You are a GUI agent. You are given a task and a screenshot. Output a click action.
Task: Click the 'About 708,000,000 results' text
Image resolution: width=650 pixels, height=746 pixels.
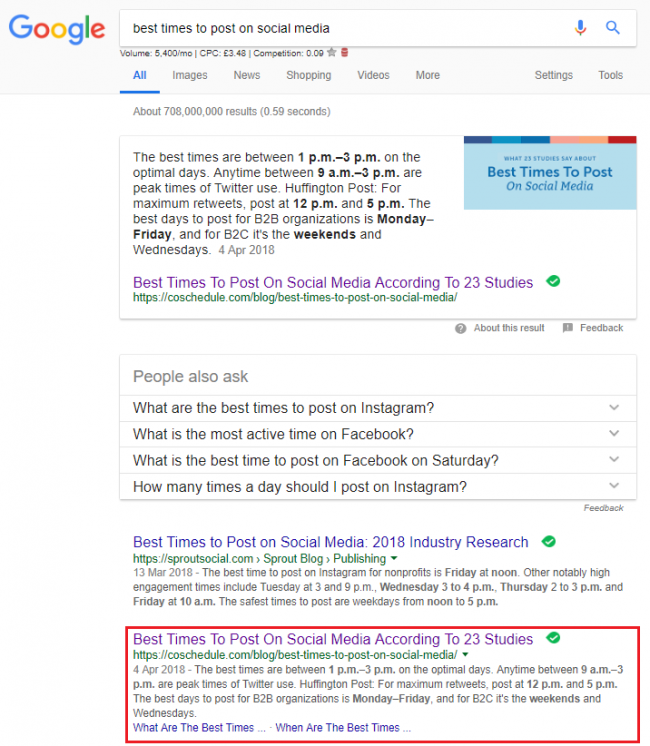232,112
